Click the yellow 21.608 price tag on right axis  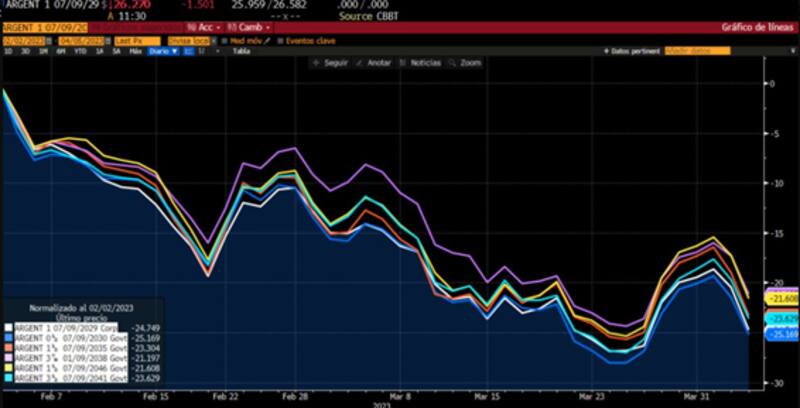point(781,299)
